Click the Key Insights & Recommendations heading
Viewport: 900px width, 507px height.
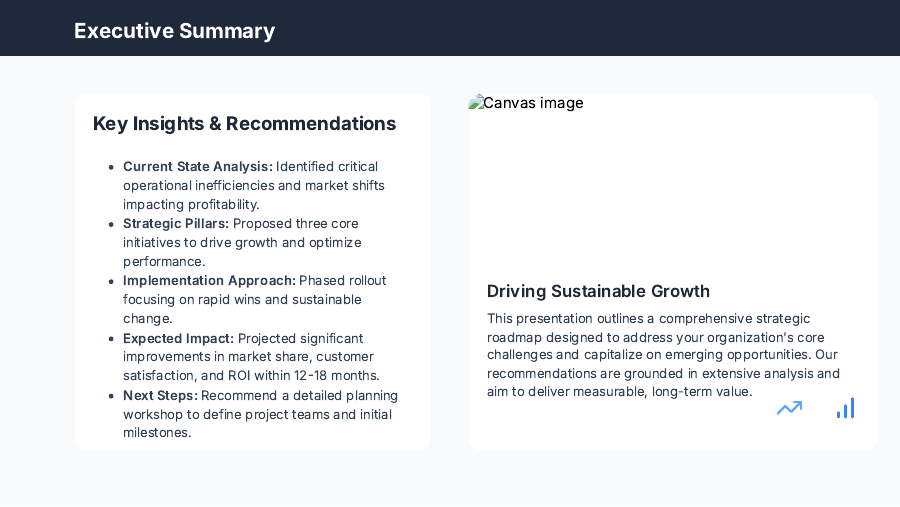(x=244, y=124)
